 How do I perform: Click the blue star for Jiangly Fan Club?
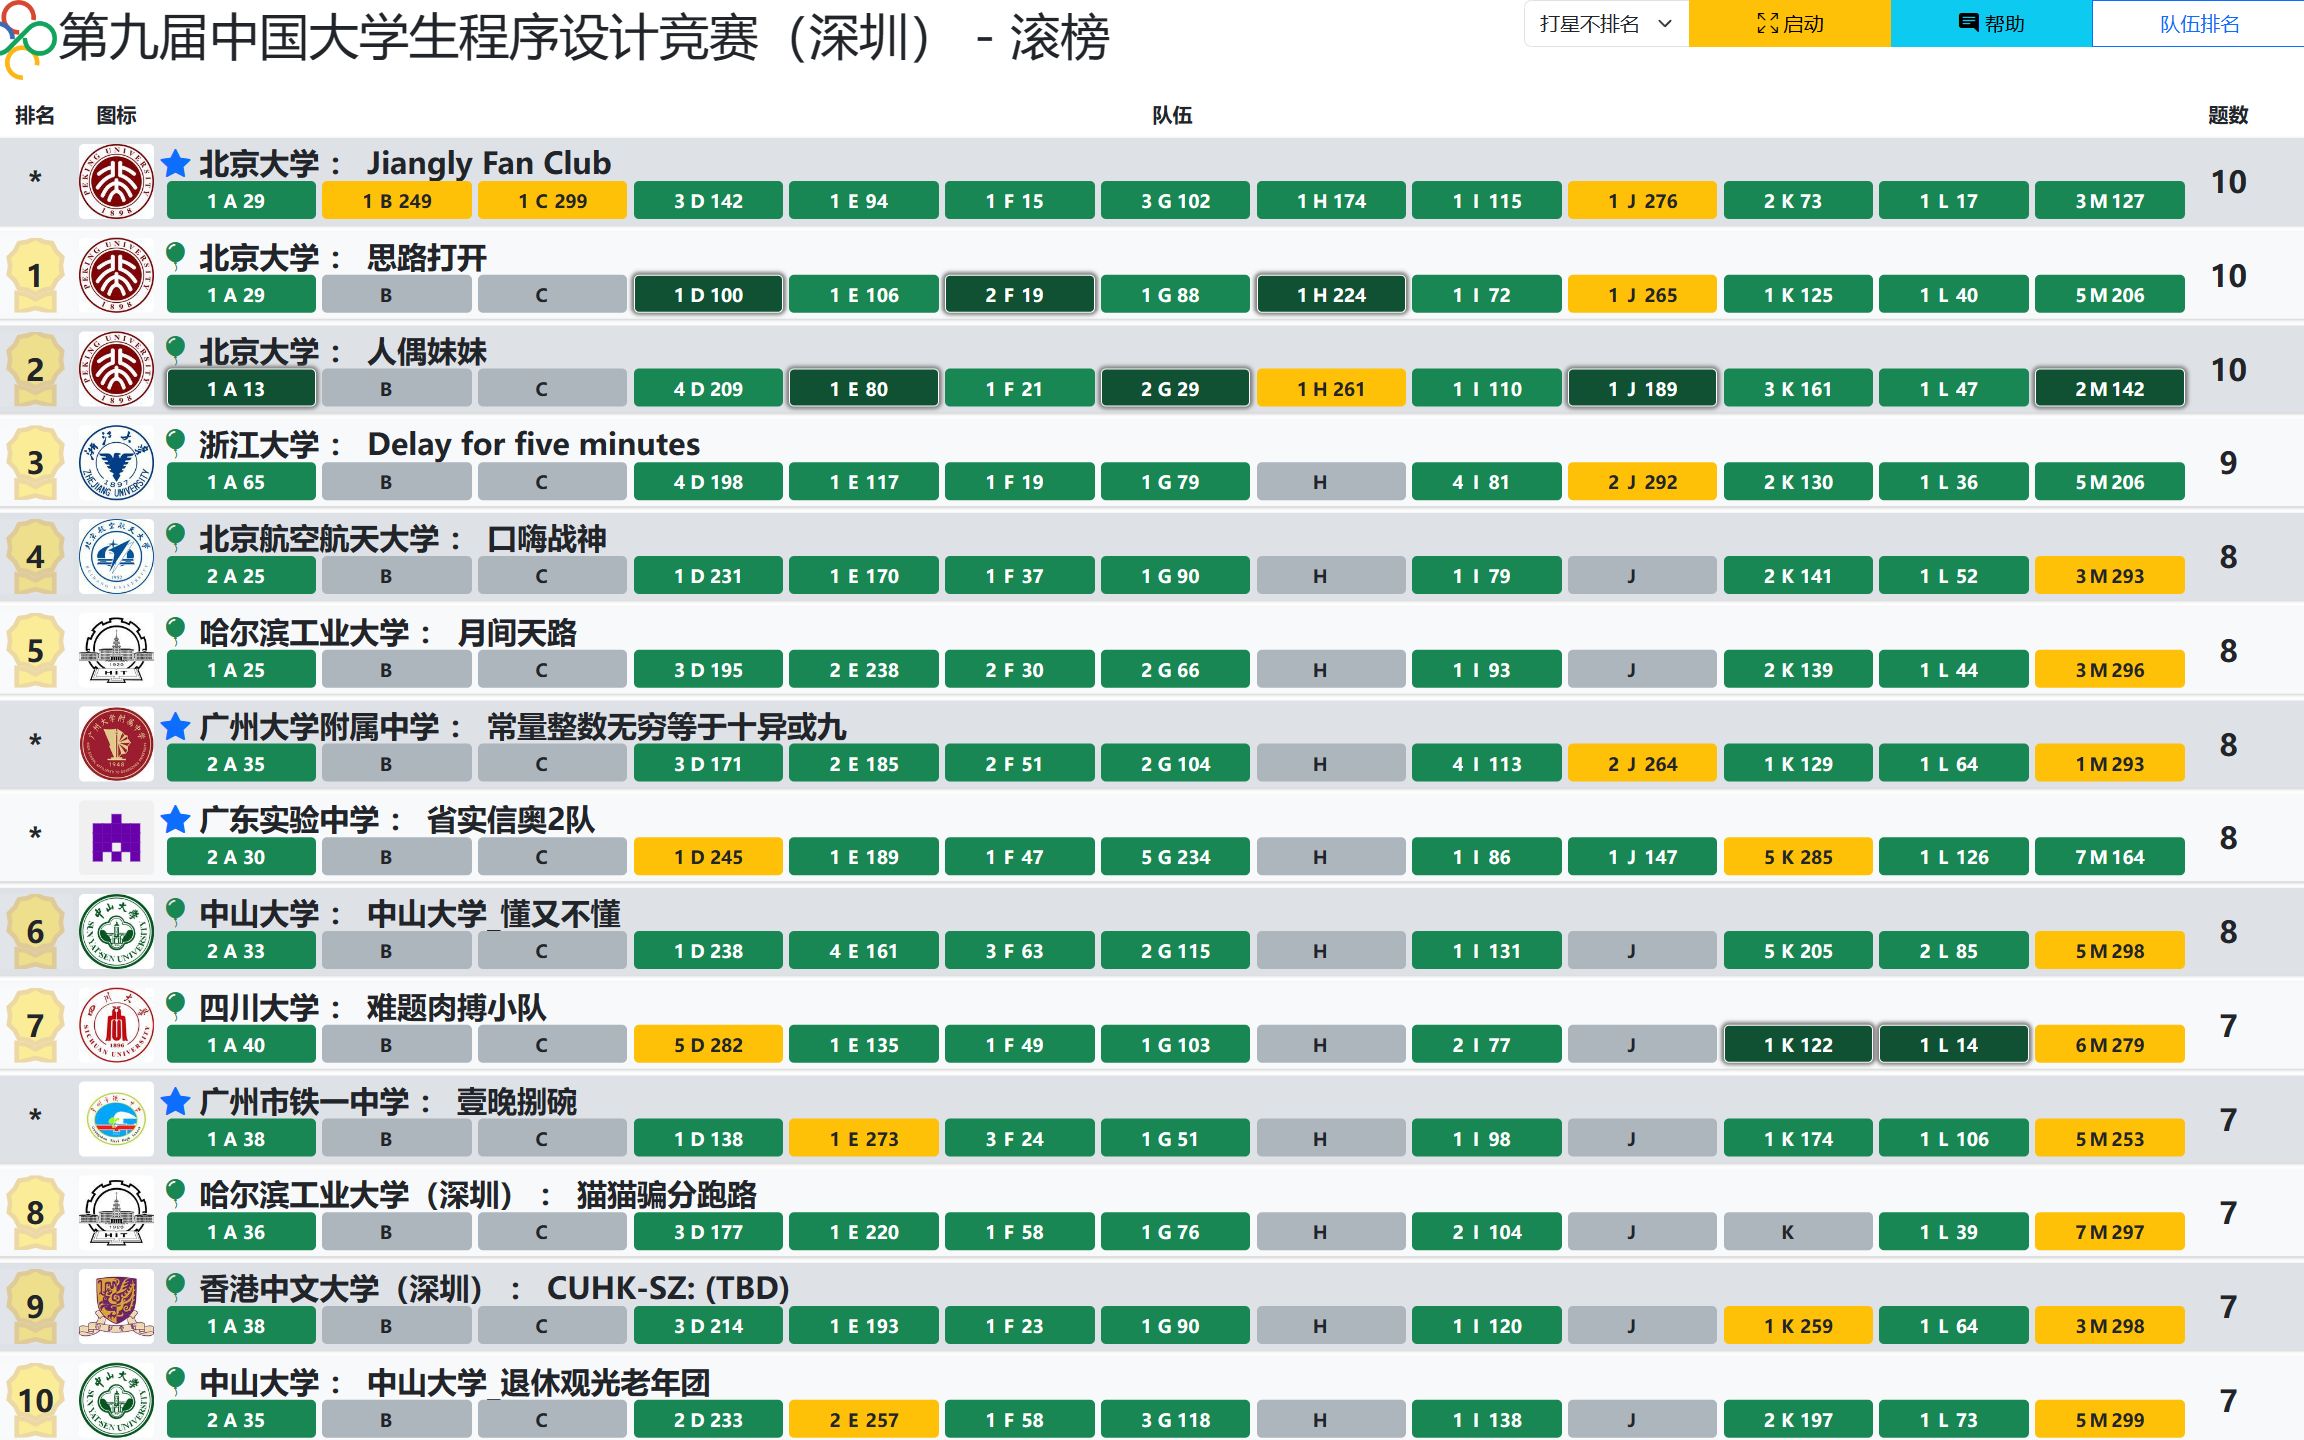[176, 163]
